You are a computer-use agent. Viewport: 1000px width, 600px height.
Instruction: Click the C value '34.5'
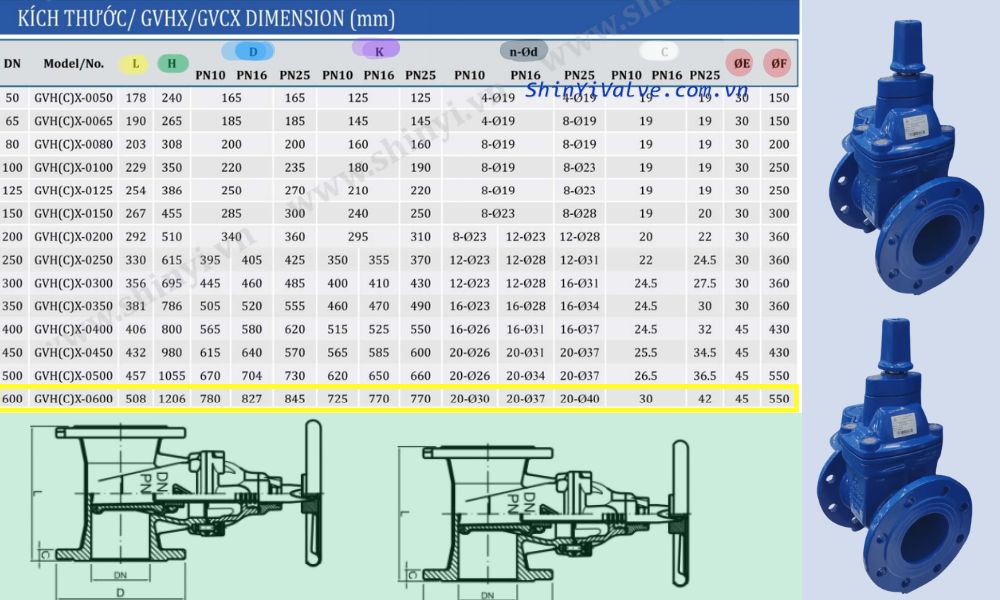click(705, 352)
